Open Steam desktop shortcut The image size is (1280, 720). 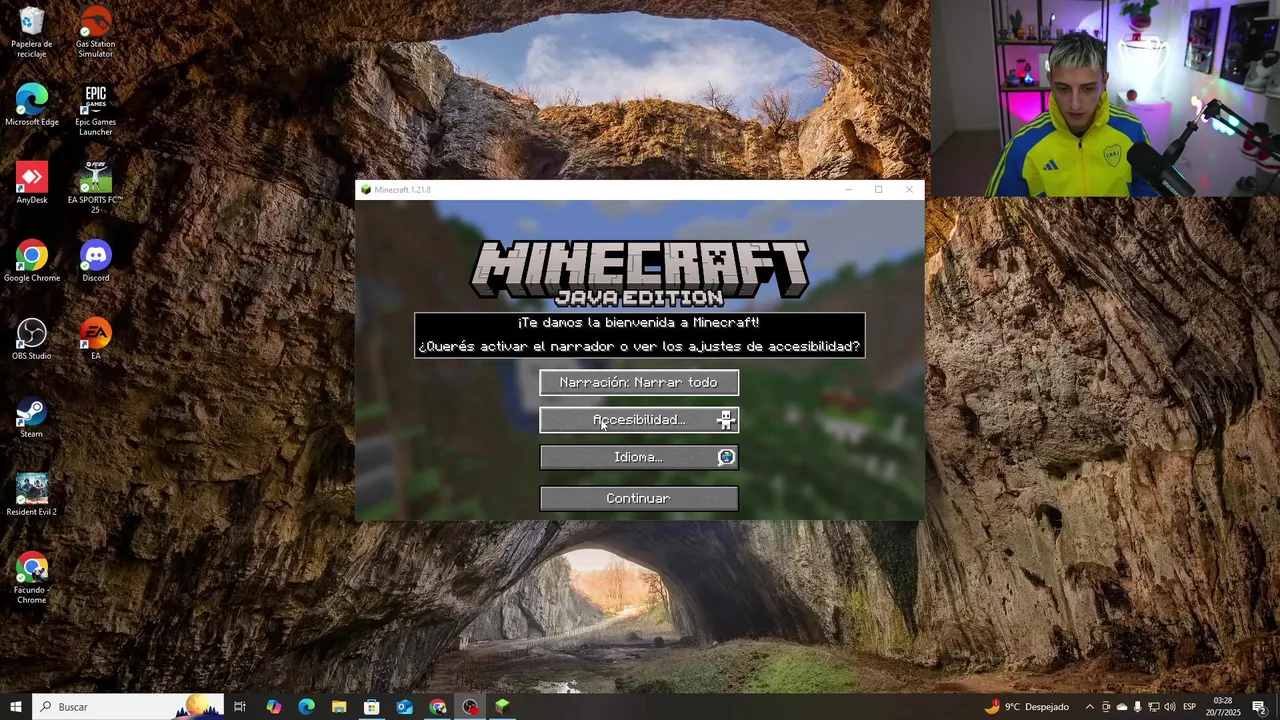pos(31,417)
